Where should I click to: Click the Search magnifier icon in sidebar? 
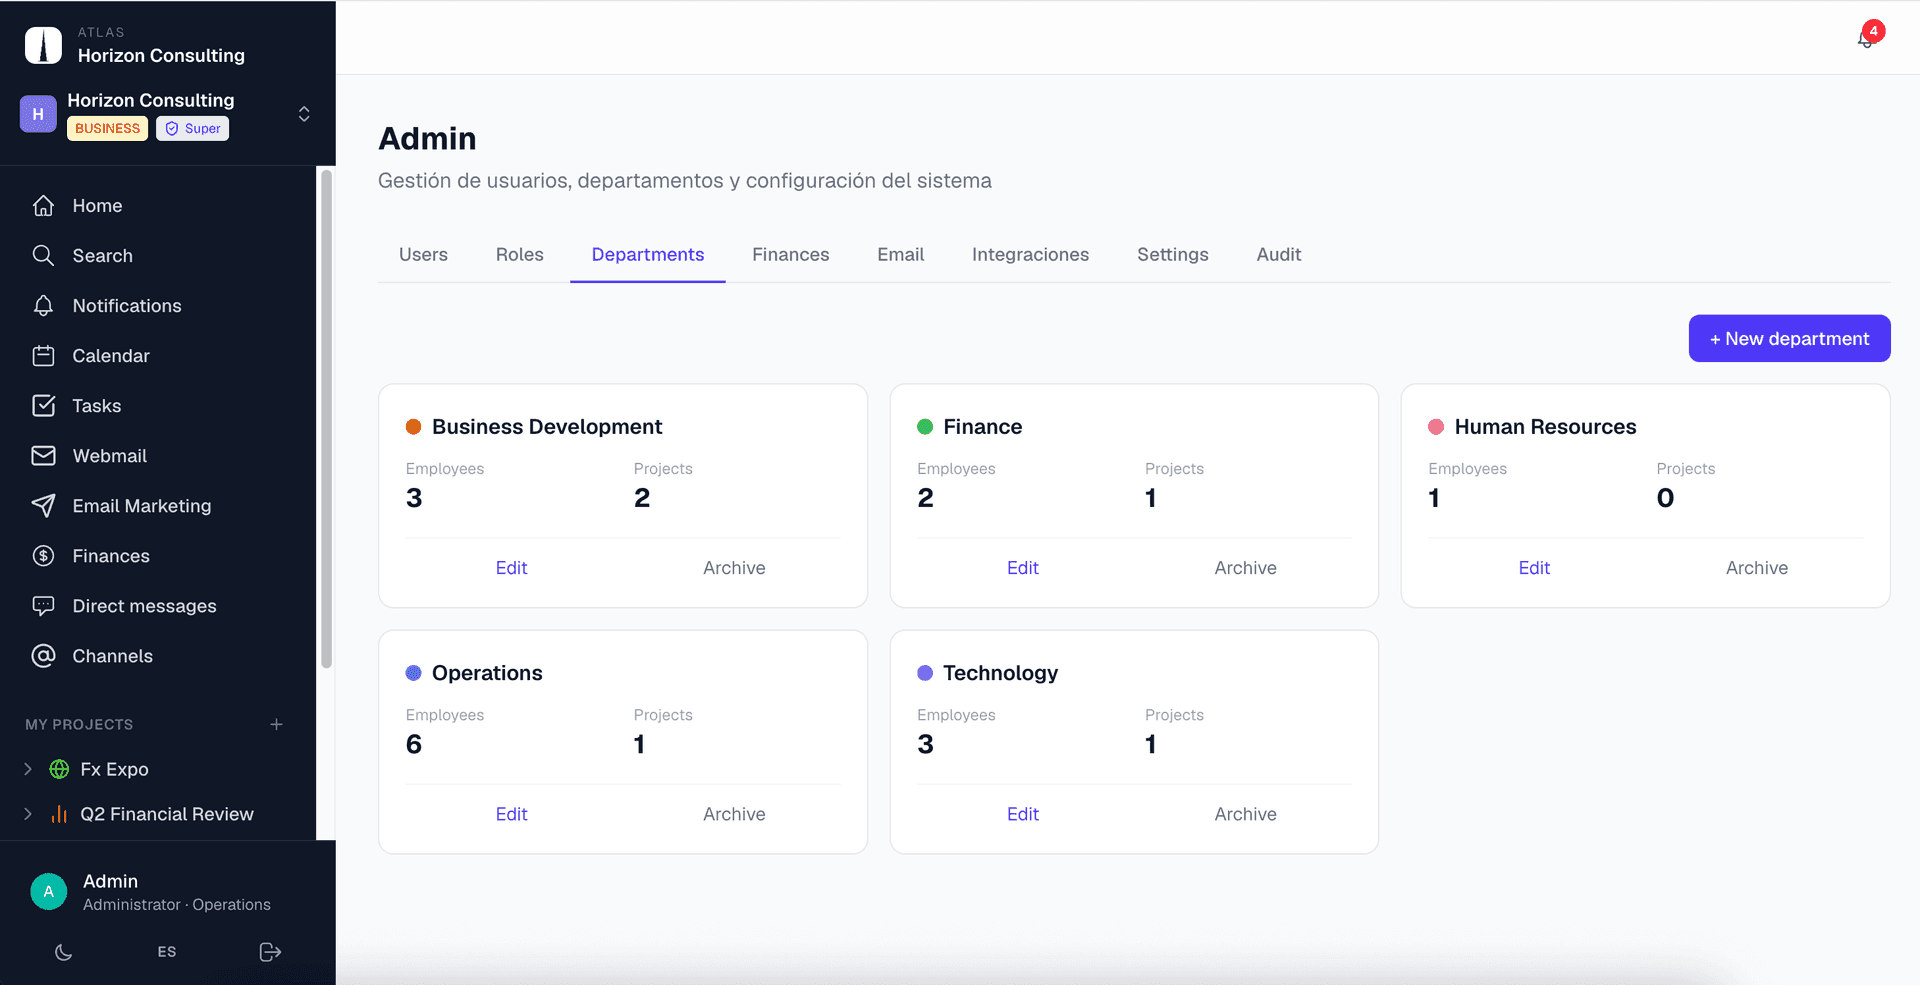click(43, 255)
